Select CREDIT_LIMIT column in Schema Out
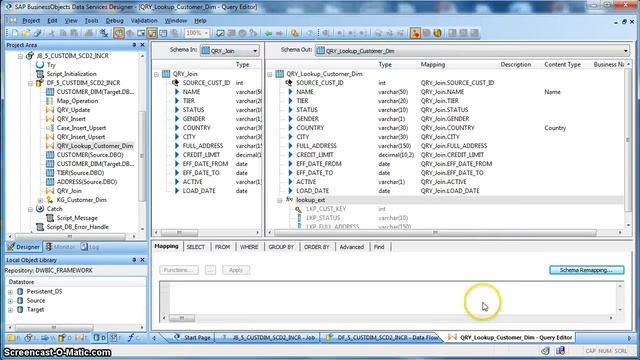 (x=315, y=155)
